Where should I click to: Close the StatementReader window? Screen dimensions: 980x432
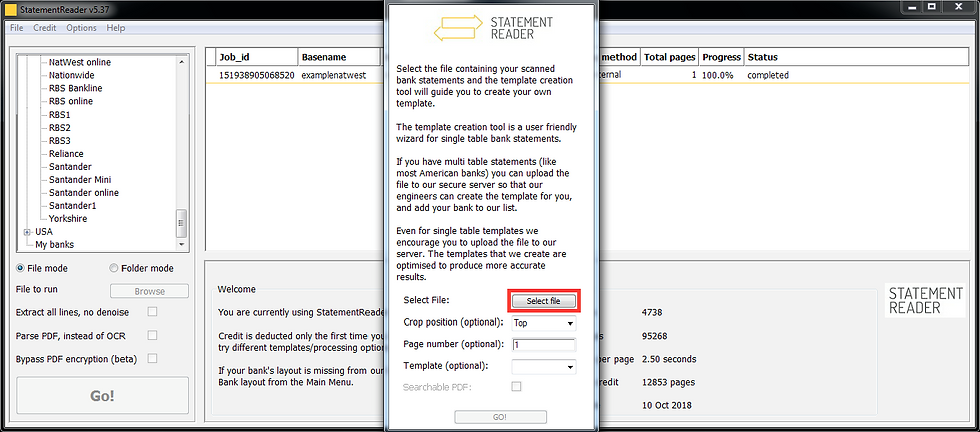957,7
